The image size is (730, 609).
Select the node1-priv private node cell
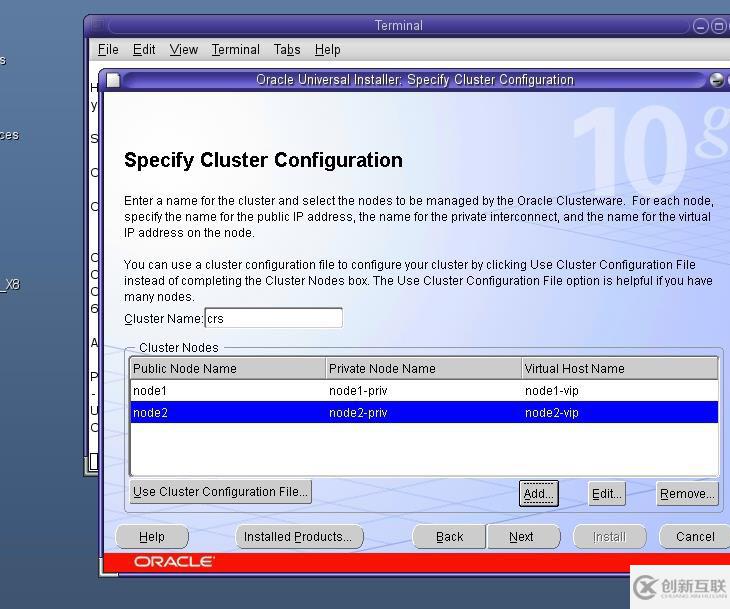(424, 391)
